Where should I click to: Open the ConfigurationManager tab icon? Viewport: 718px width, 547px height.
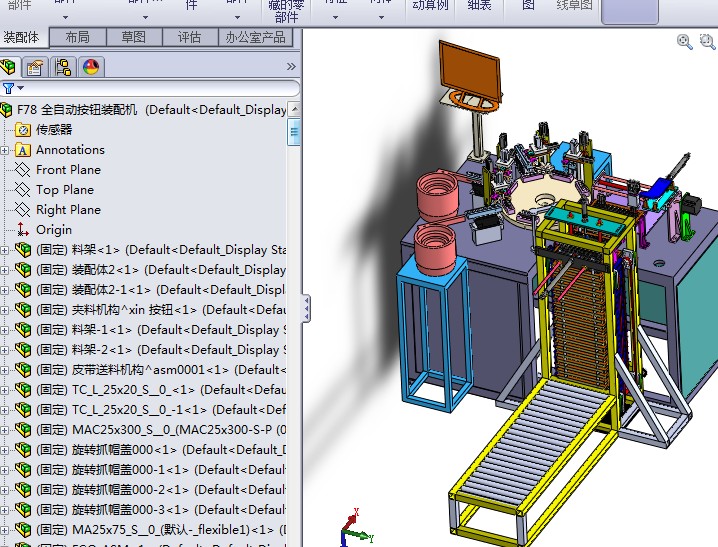(63, 67)
